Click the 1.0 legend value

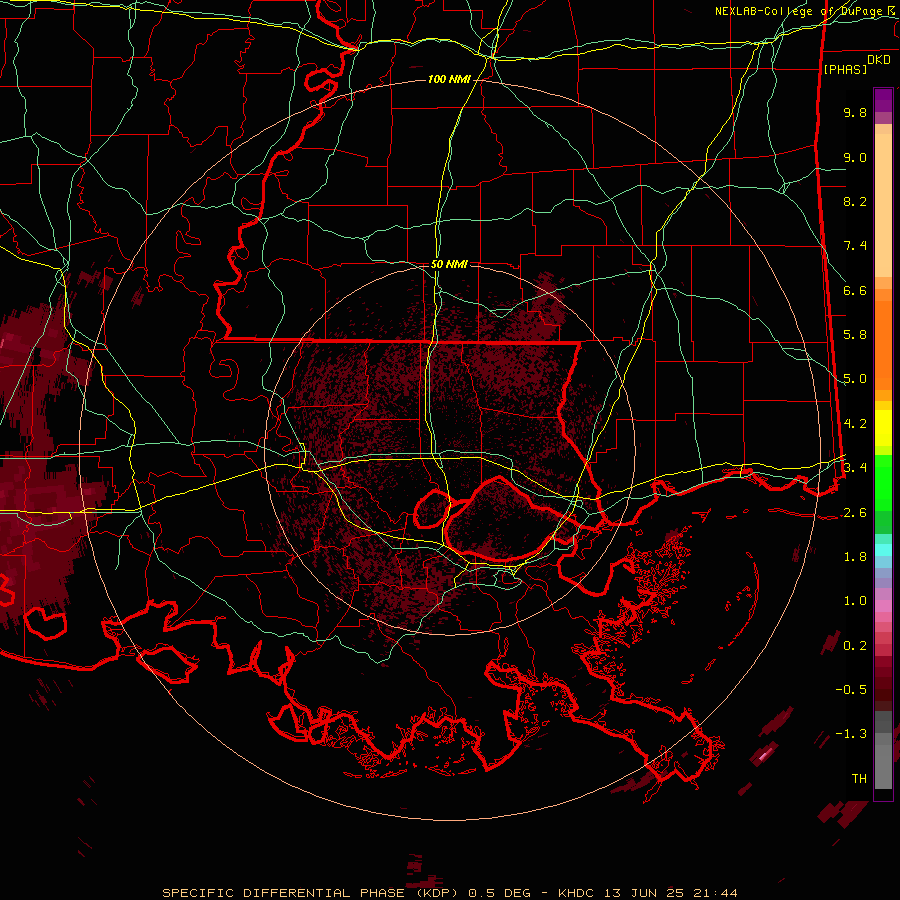855,601
